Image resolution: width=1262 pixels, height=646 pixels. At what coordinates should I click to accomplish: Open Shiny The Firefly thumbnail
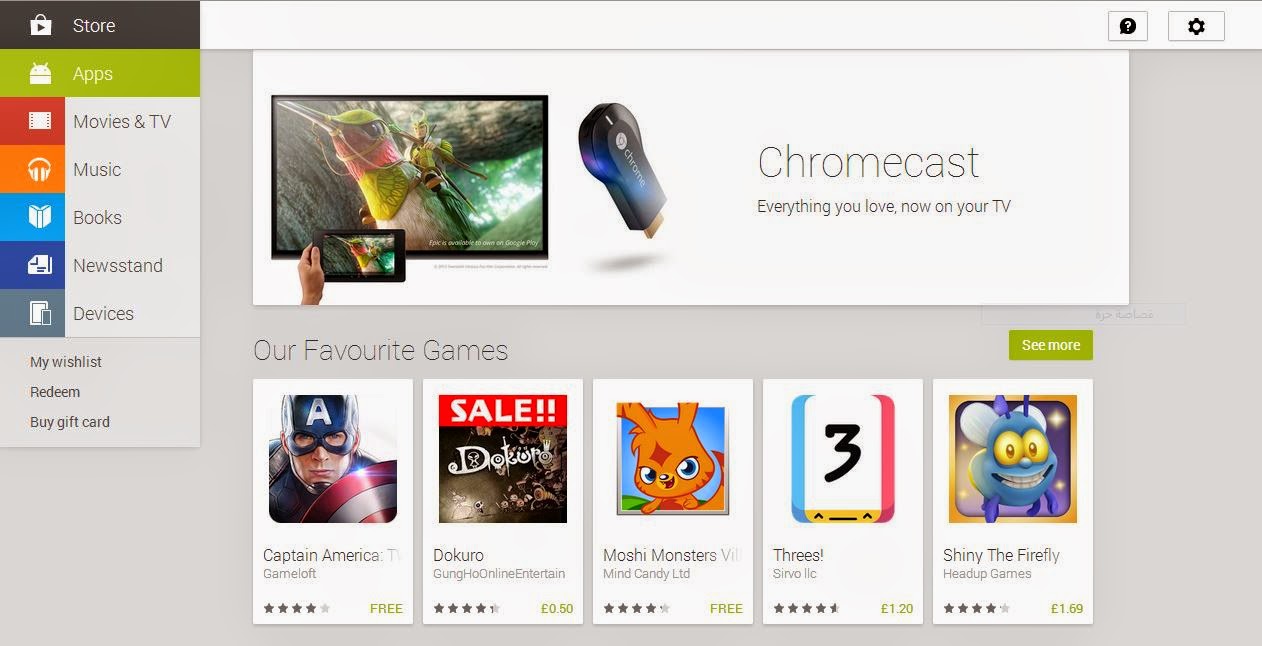point(1013,459)
